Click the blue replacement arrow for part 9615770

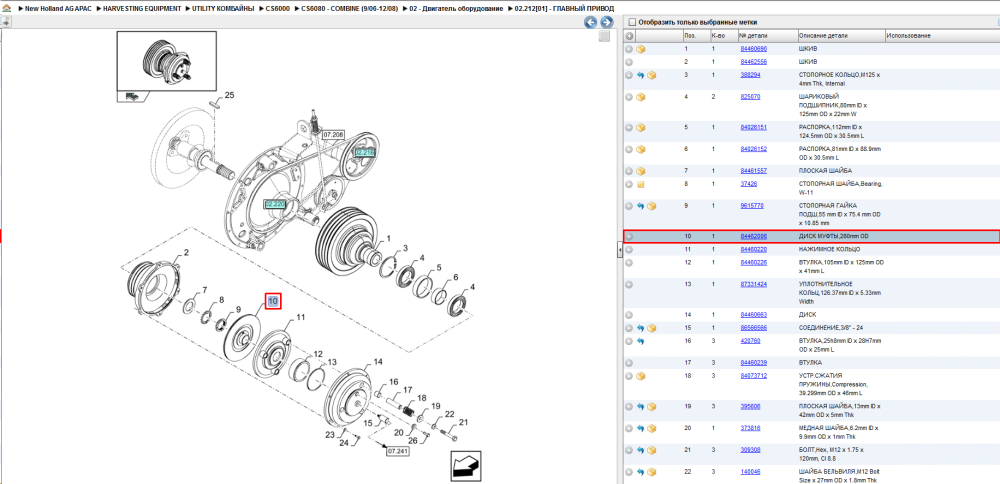pyautogui.click(x=641, y=206)
